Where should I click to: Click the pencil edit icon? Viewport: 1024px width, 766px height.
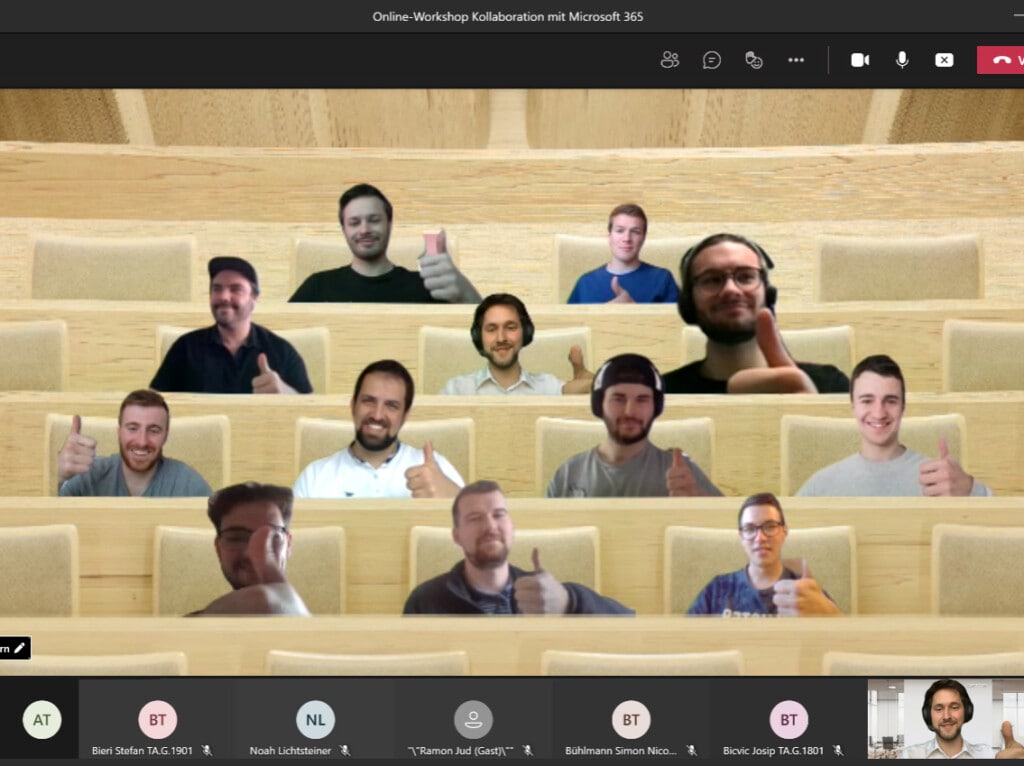pyautogui.click(x=20, y=648)
